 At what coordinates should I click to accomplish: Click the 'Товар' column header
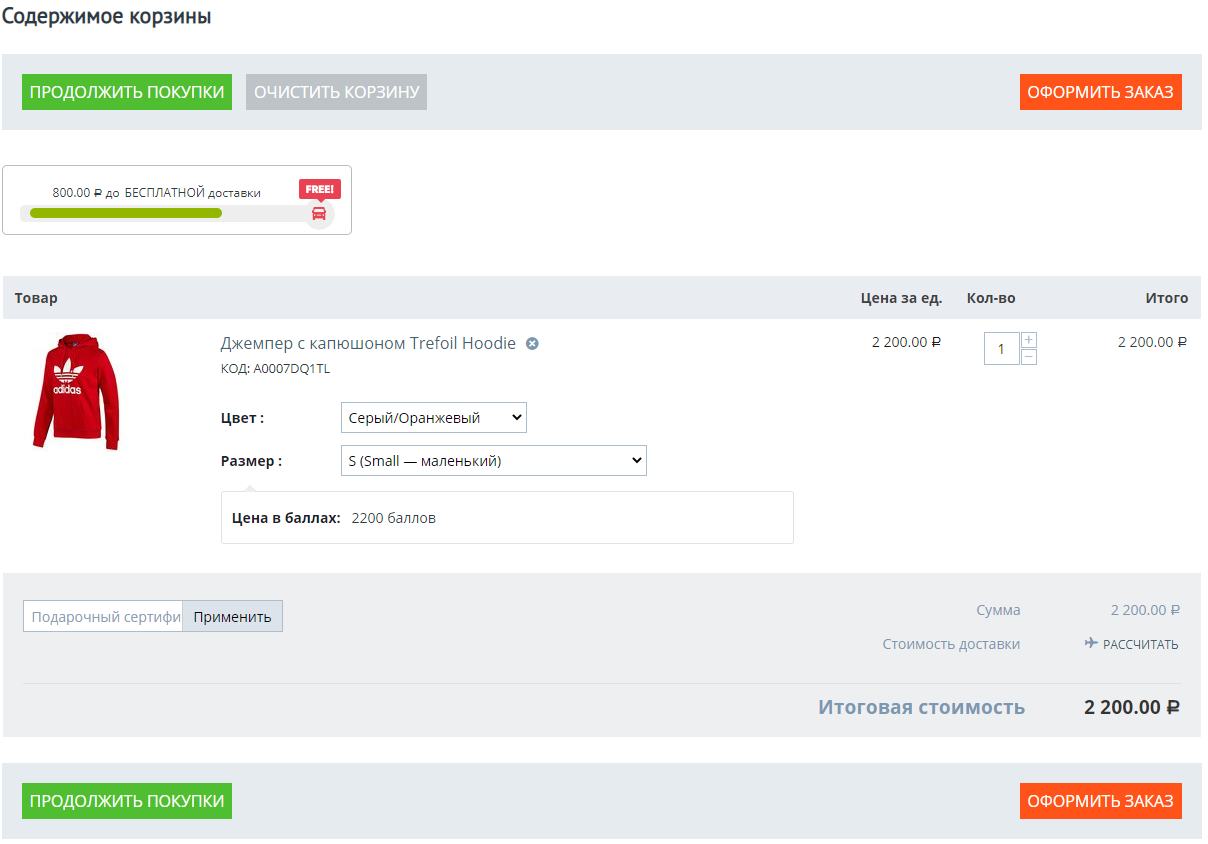(36, 298)
